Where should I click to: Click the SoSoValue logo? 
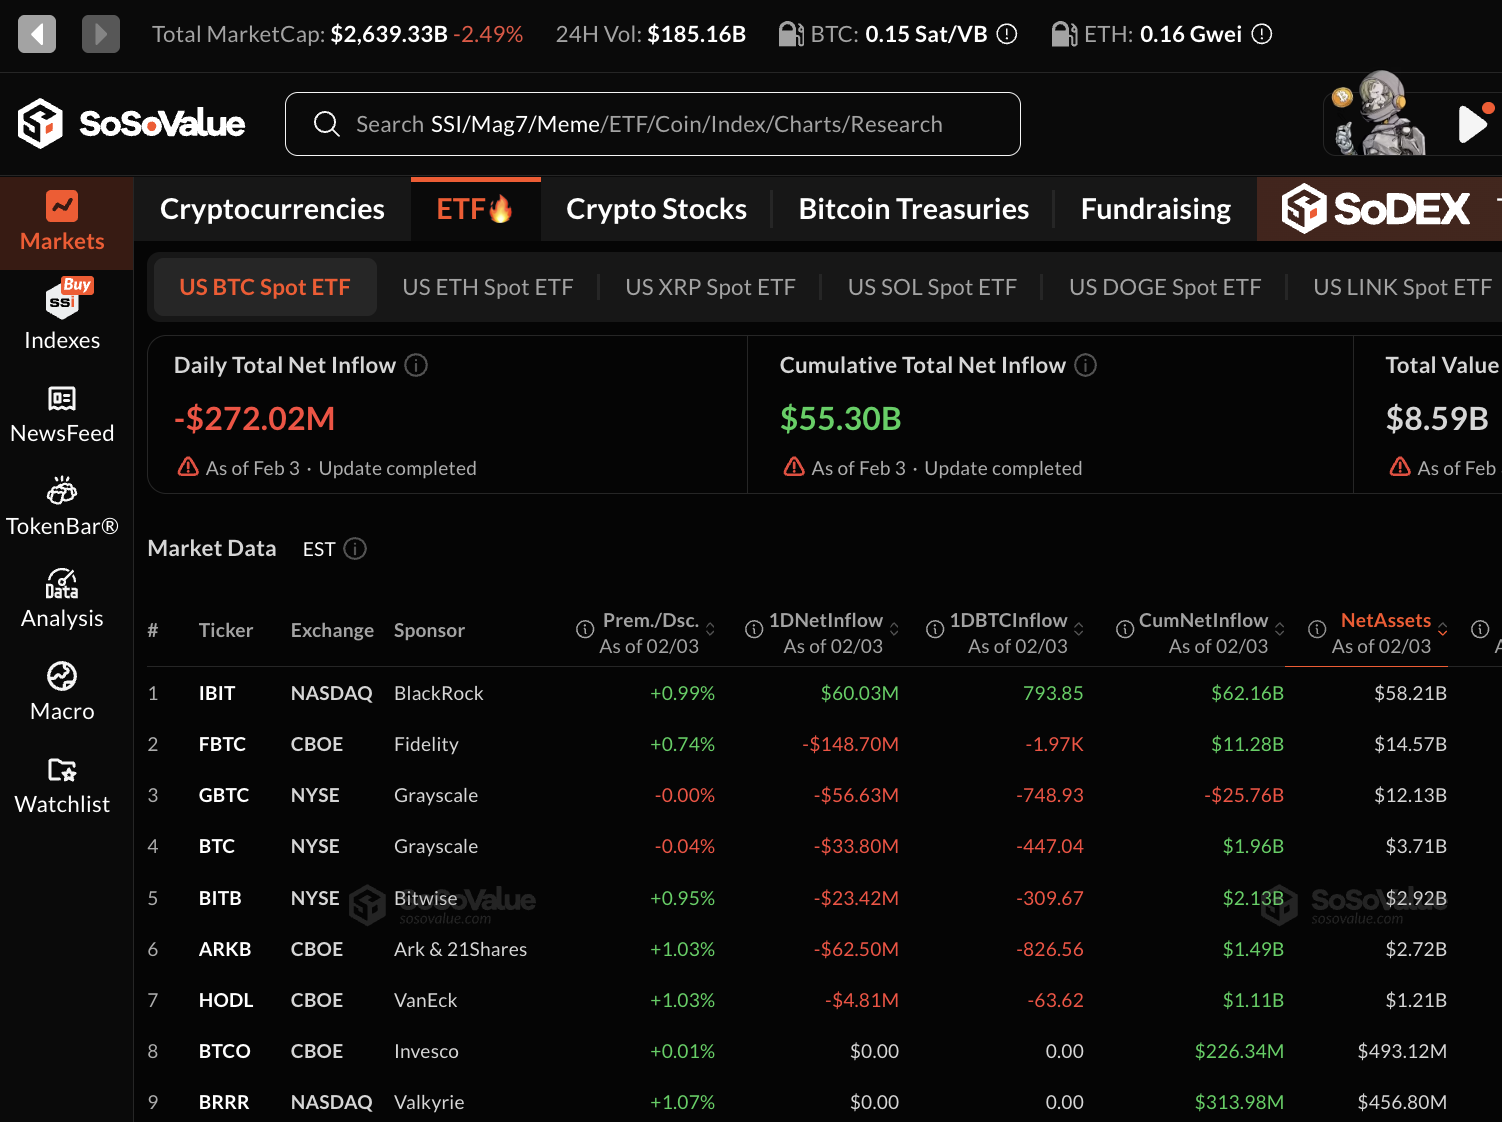tap(130, 123)
